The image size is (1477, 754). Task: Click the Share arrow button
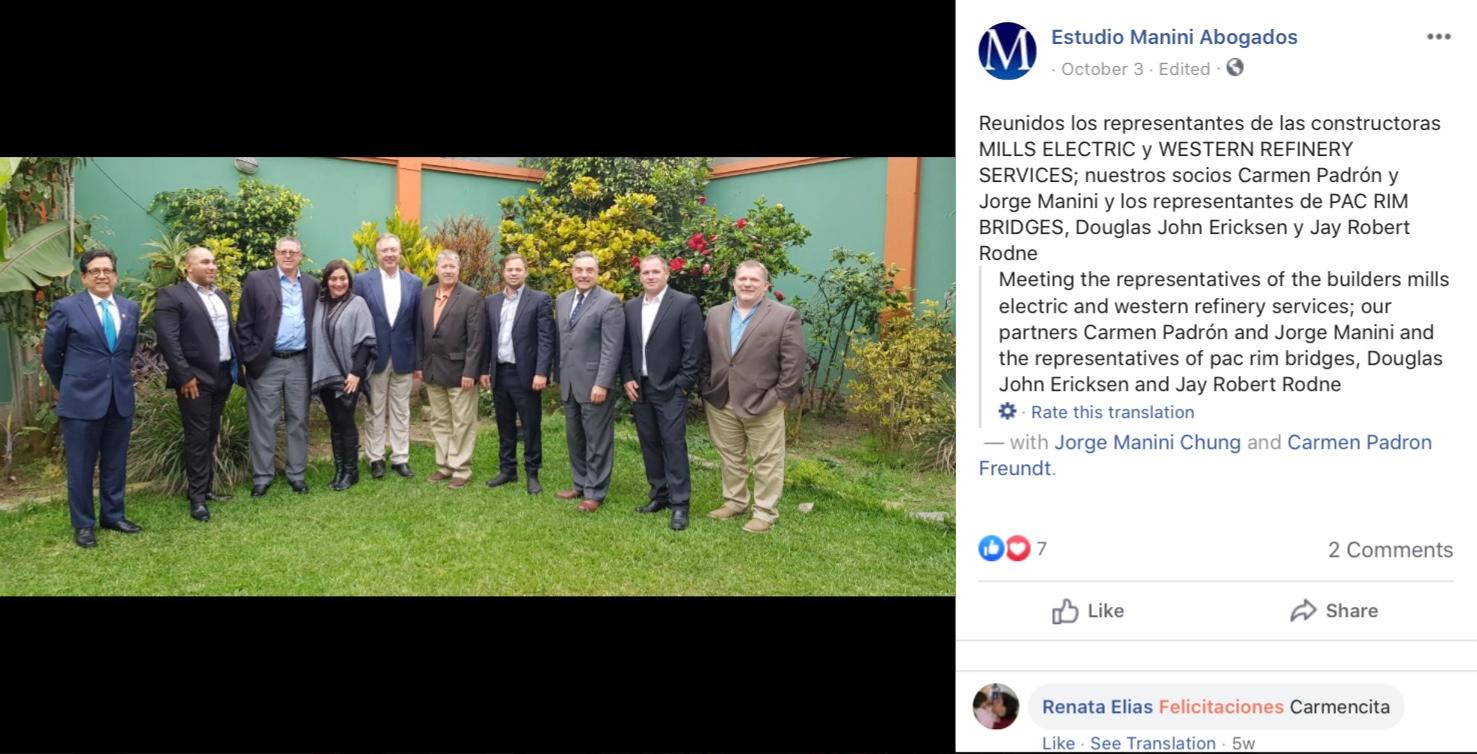(x=1333, y=611)
